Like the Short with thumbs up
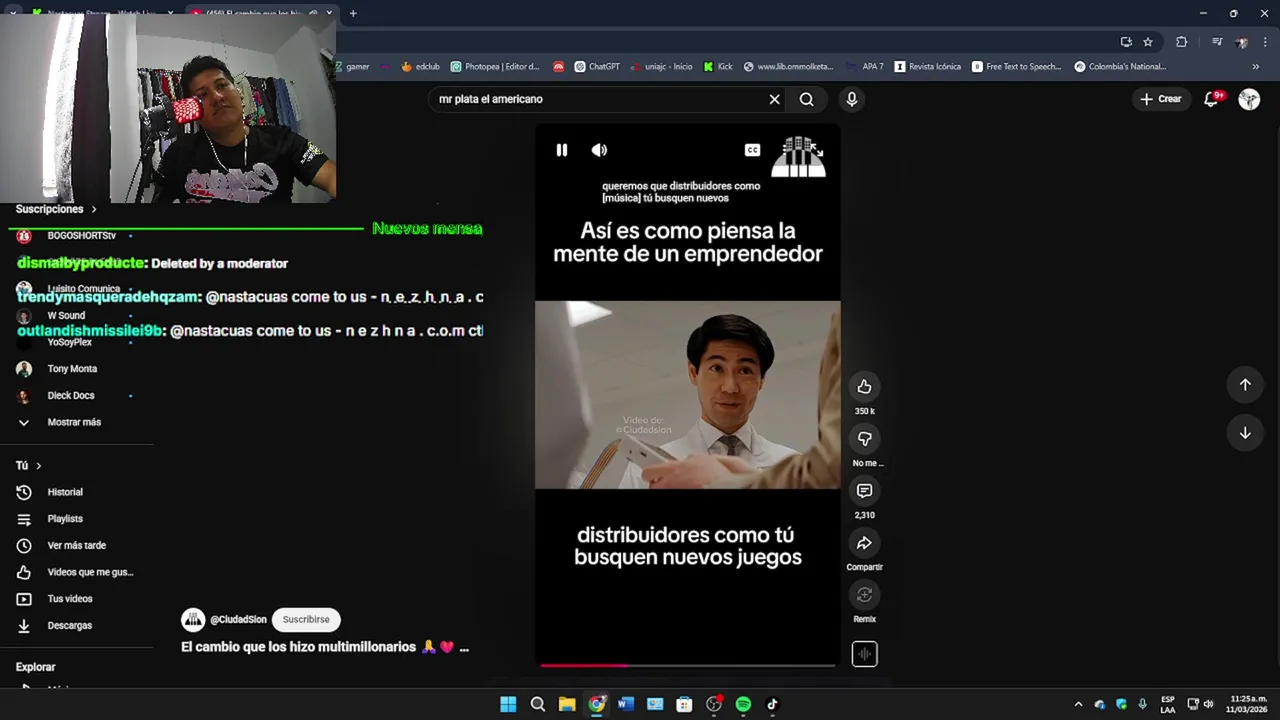The width and height of the screenshot is (1280, 720). (x=864, y=387)
